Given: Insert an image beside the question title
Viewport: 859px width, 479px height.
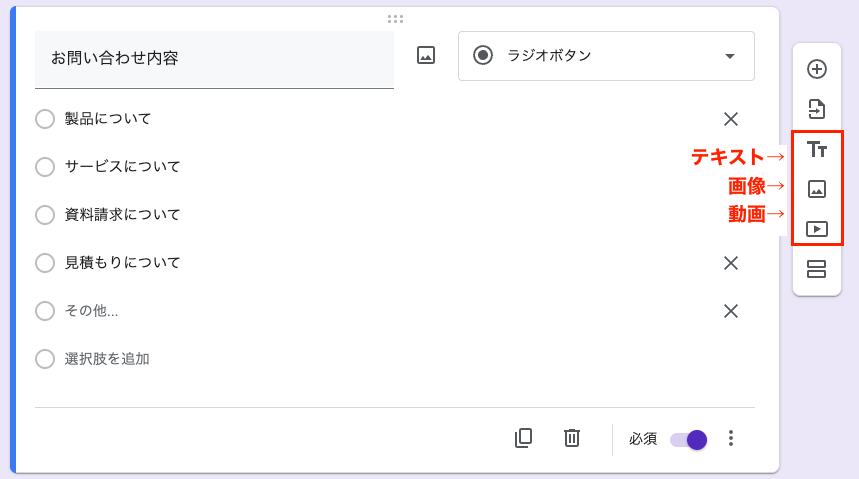Looking at the screenshot, I should click(426, 56).
